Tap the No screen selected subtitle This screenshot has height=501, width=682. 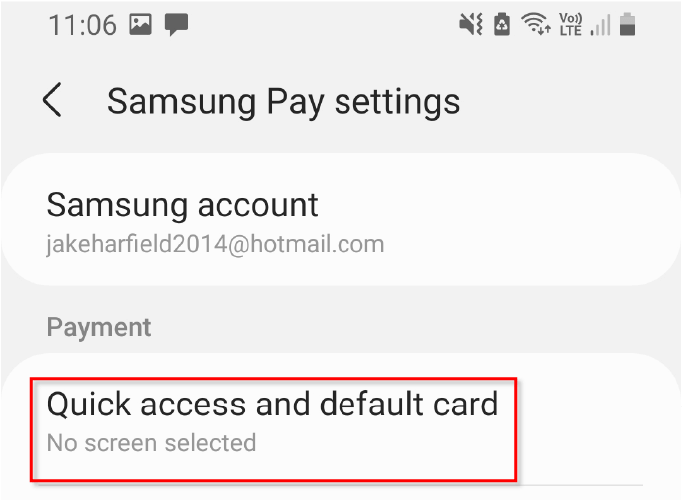151,443
